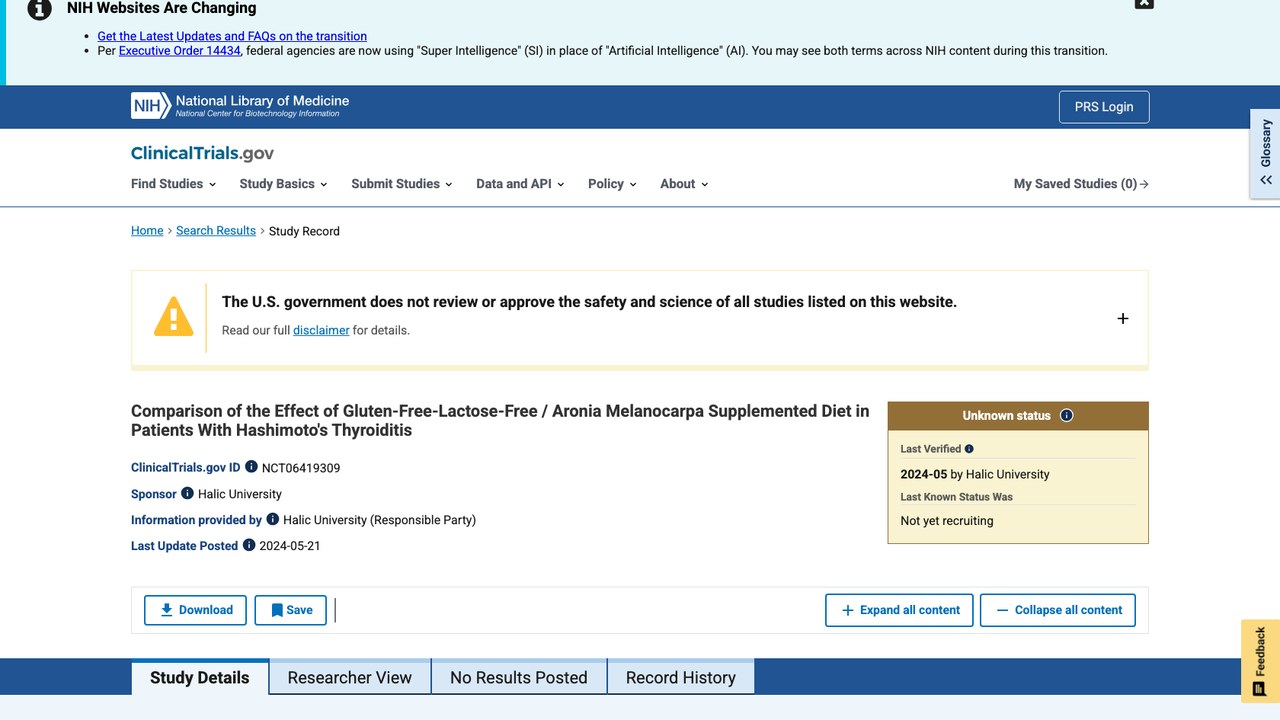Follow the Search Results breadcrumb link

216,231
